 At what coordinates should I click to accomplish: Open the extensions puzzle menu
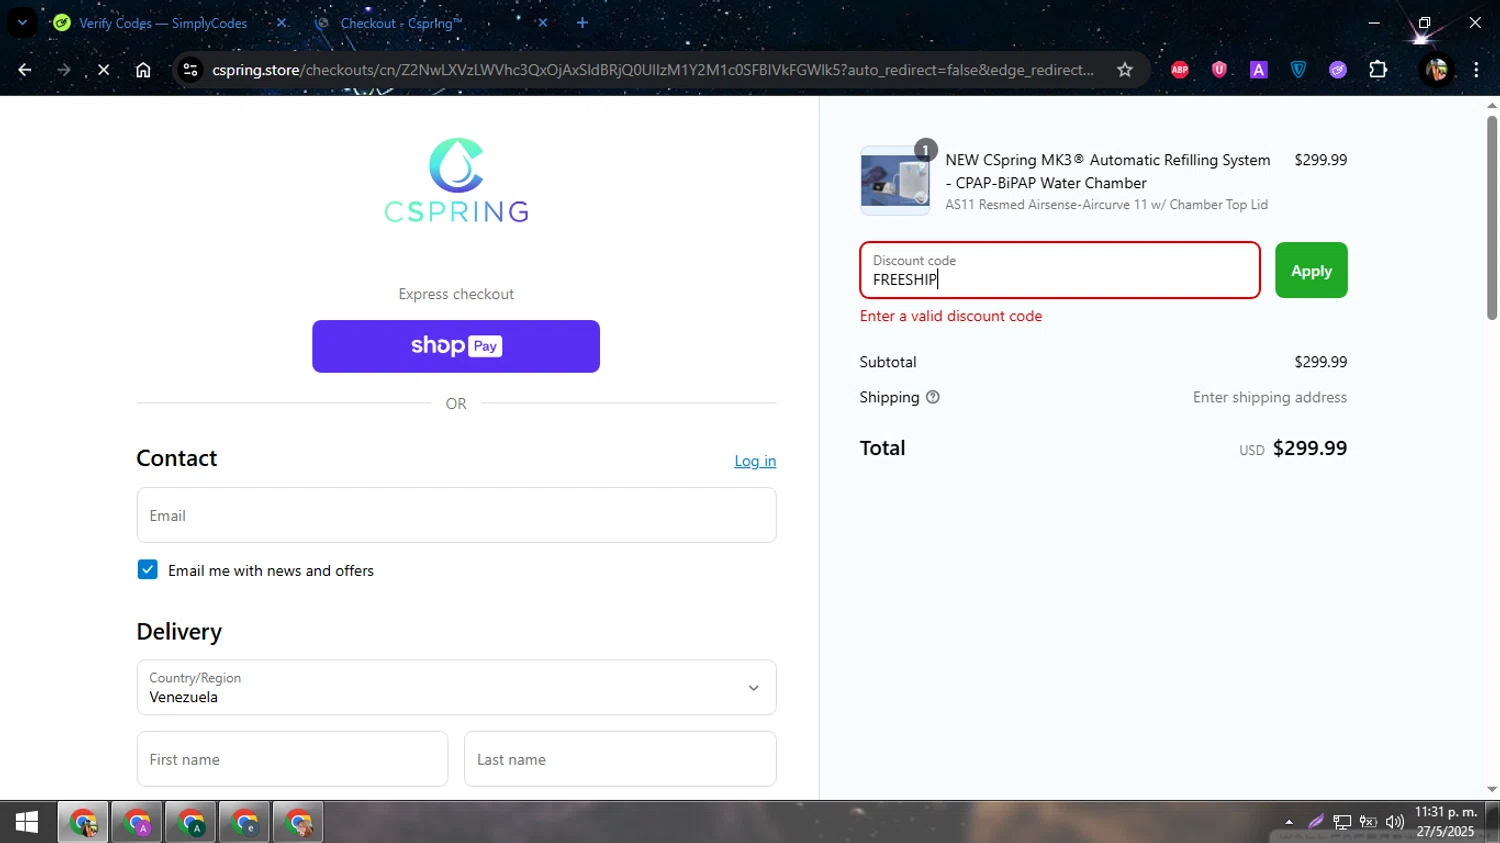1378,70
